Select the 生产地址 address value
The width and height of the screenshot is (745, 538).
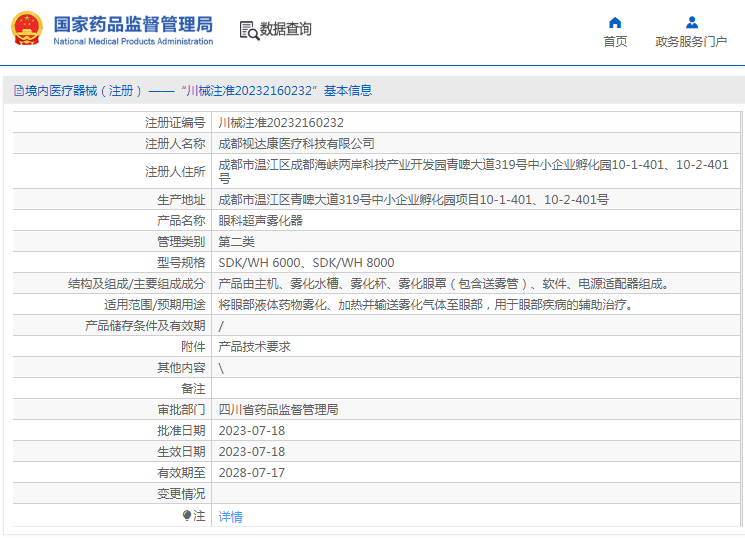(413, 200)
